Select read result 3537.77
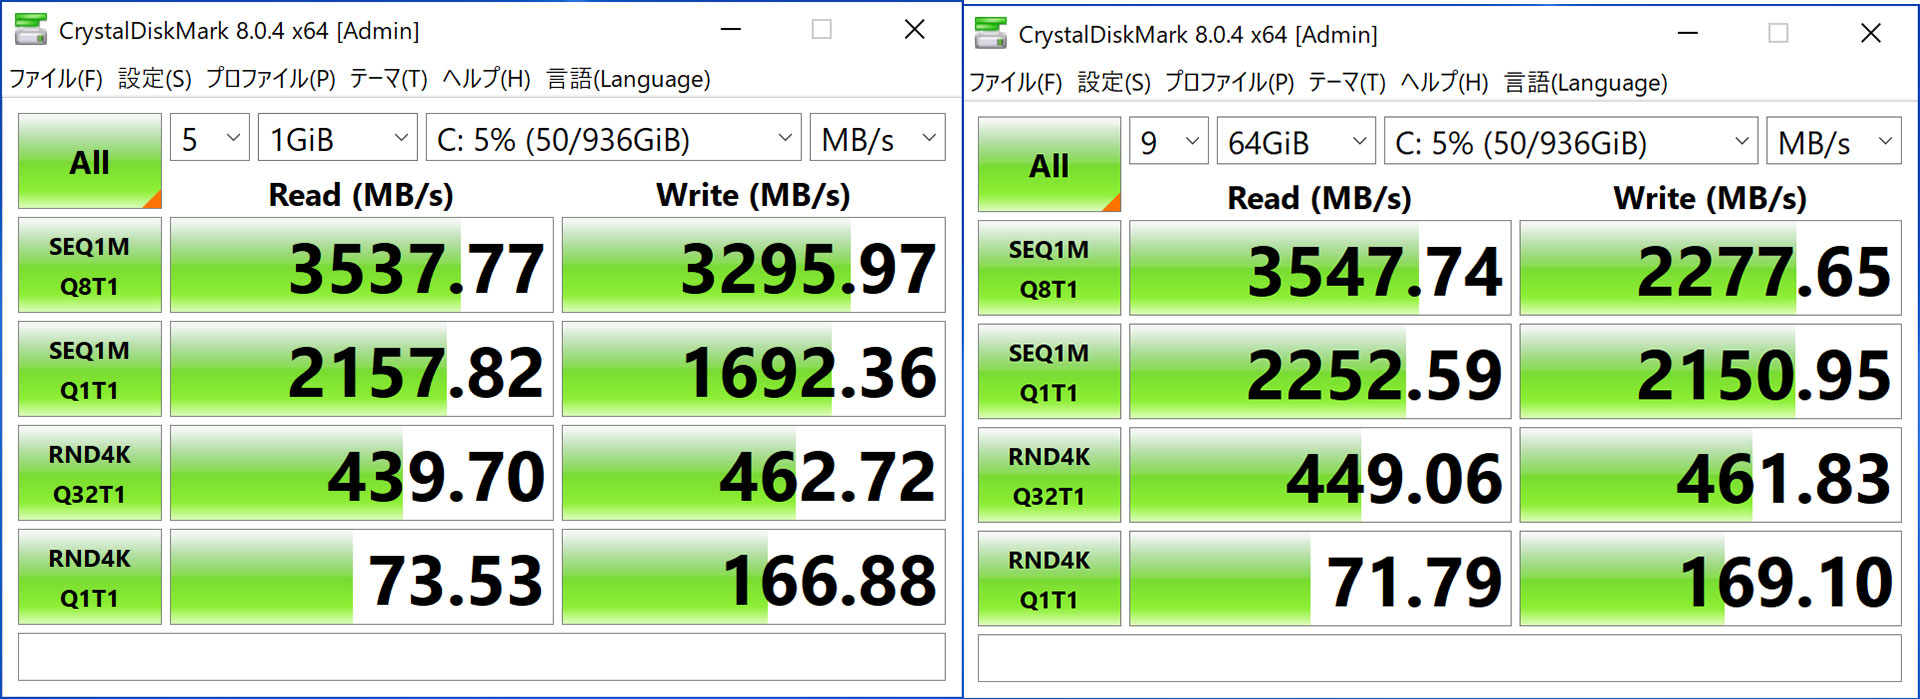 362,266
